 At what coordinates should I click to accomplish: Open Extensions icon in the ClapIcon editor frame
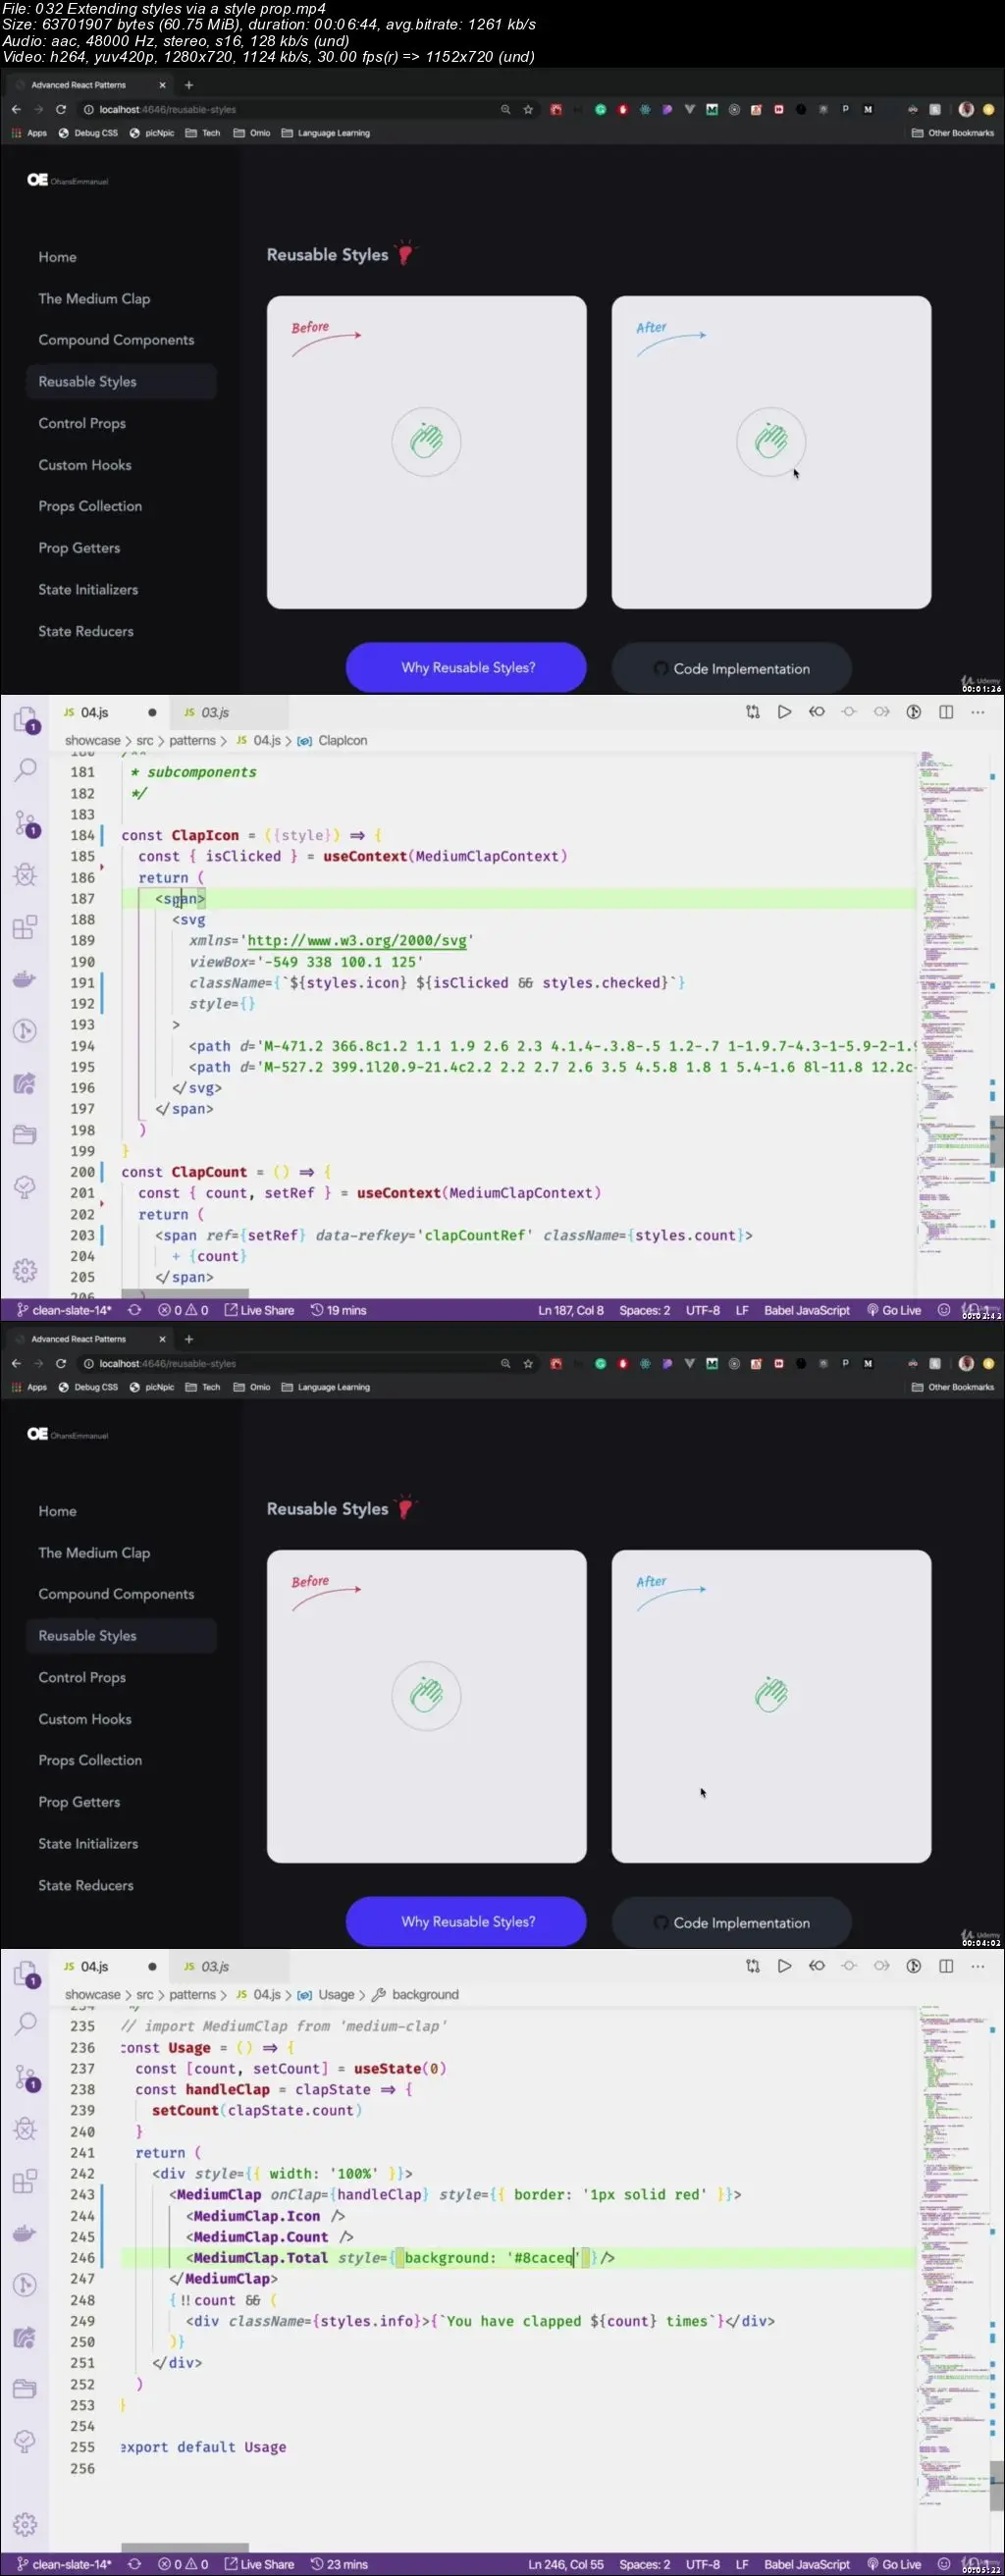[x=26, y=927]
